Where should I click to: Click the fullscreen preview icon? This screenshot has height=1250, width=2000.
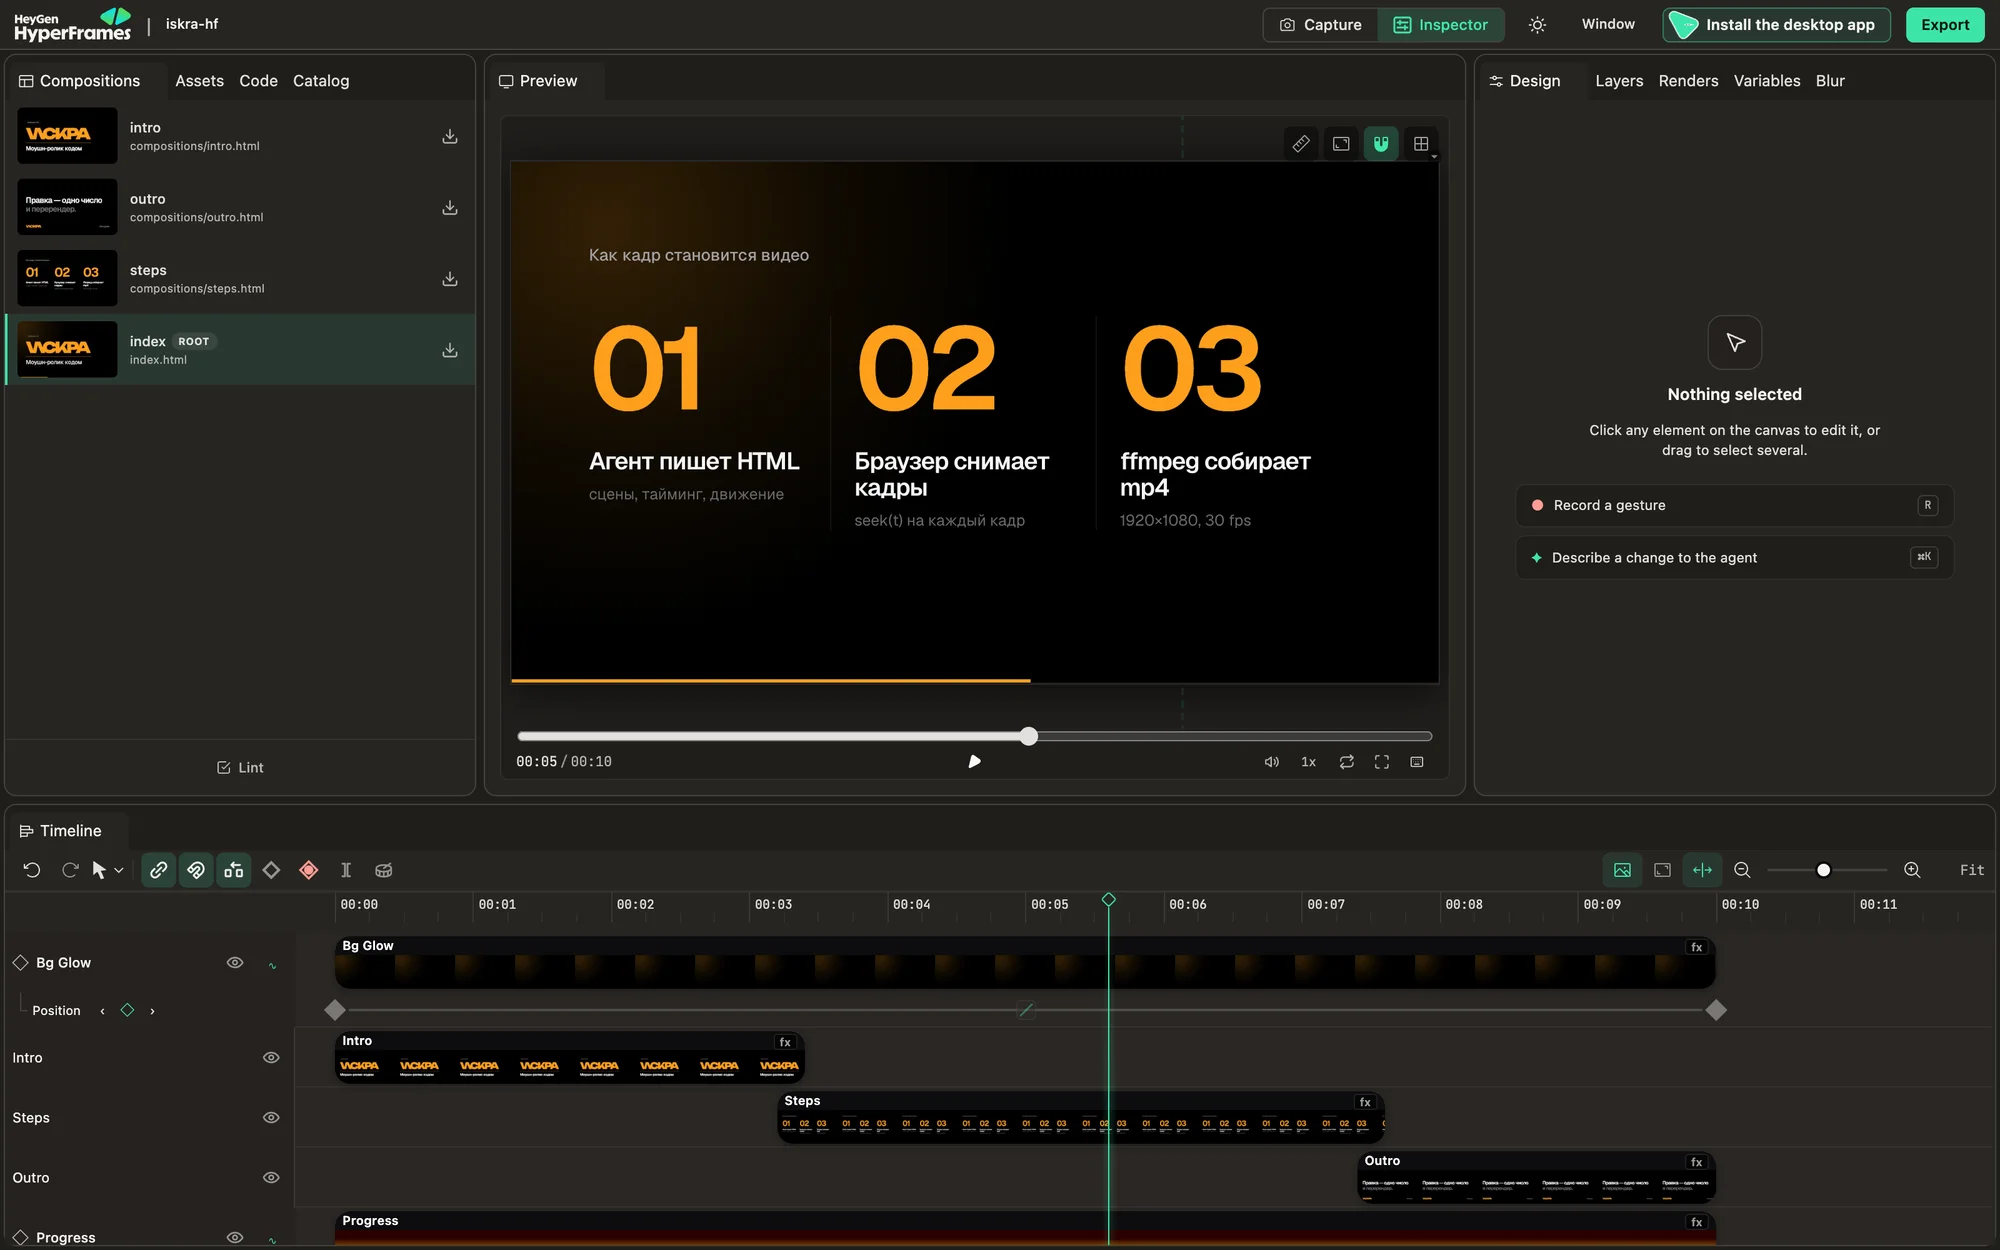pyautogui.click(x=1382, y=762)
